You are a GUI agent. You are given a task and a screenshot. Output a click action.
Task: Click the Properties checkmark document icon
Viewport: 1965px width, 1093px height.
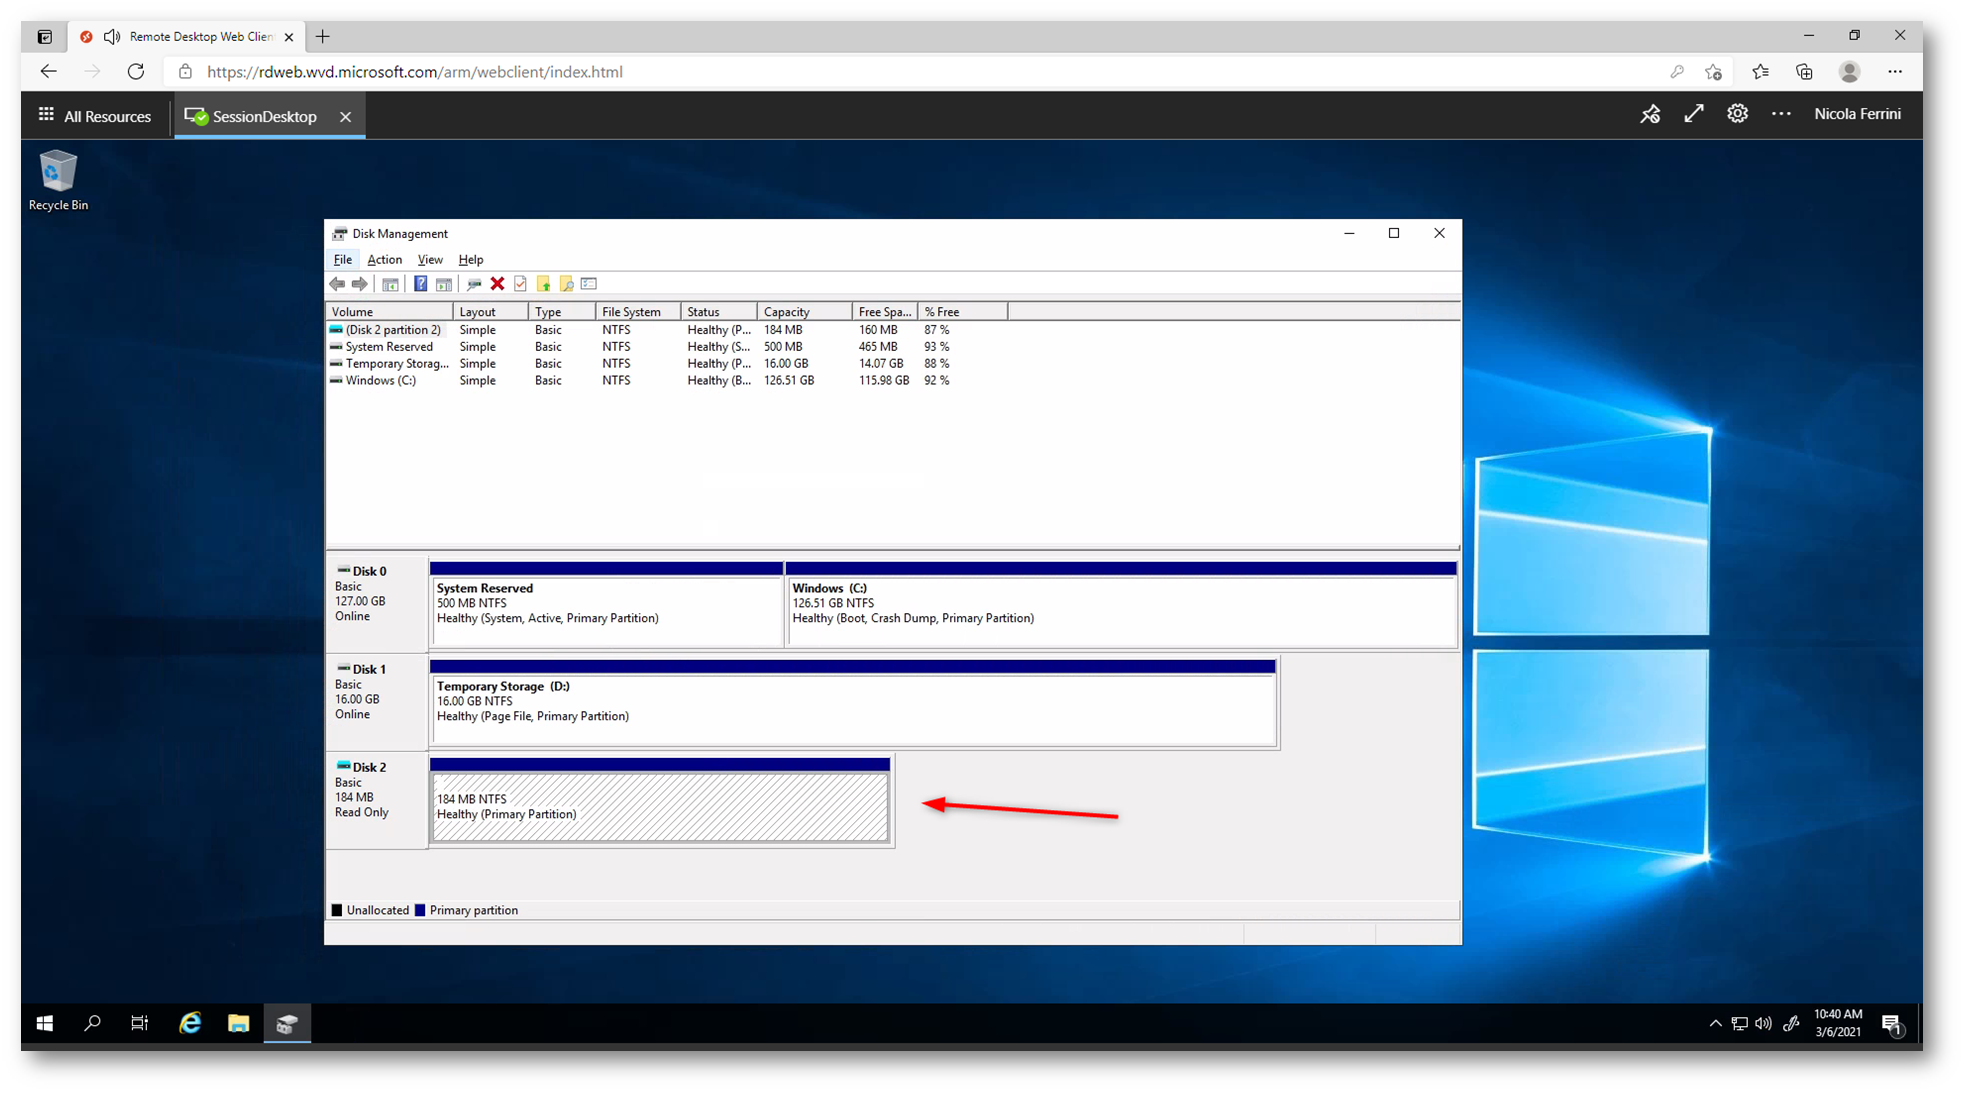click(x=520, y=284)
